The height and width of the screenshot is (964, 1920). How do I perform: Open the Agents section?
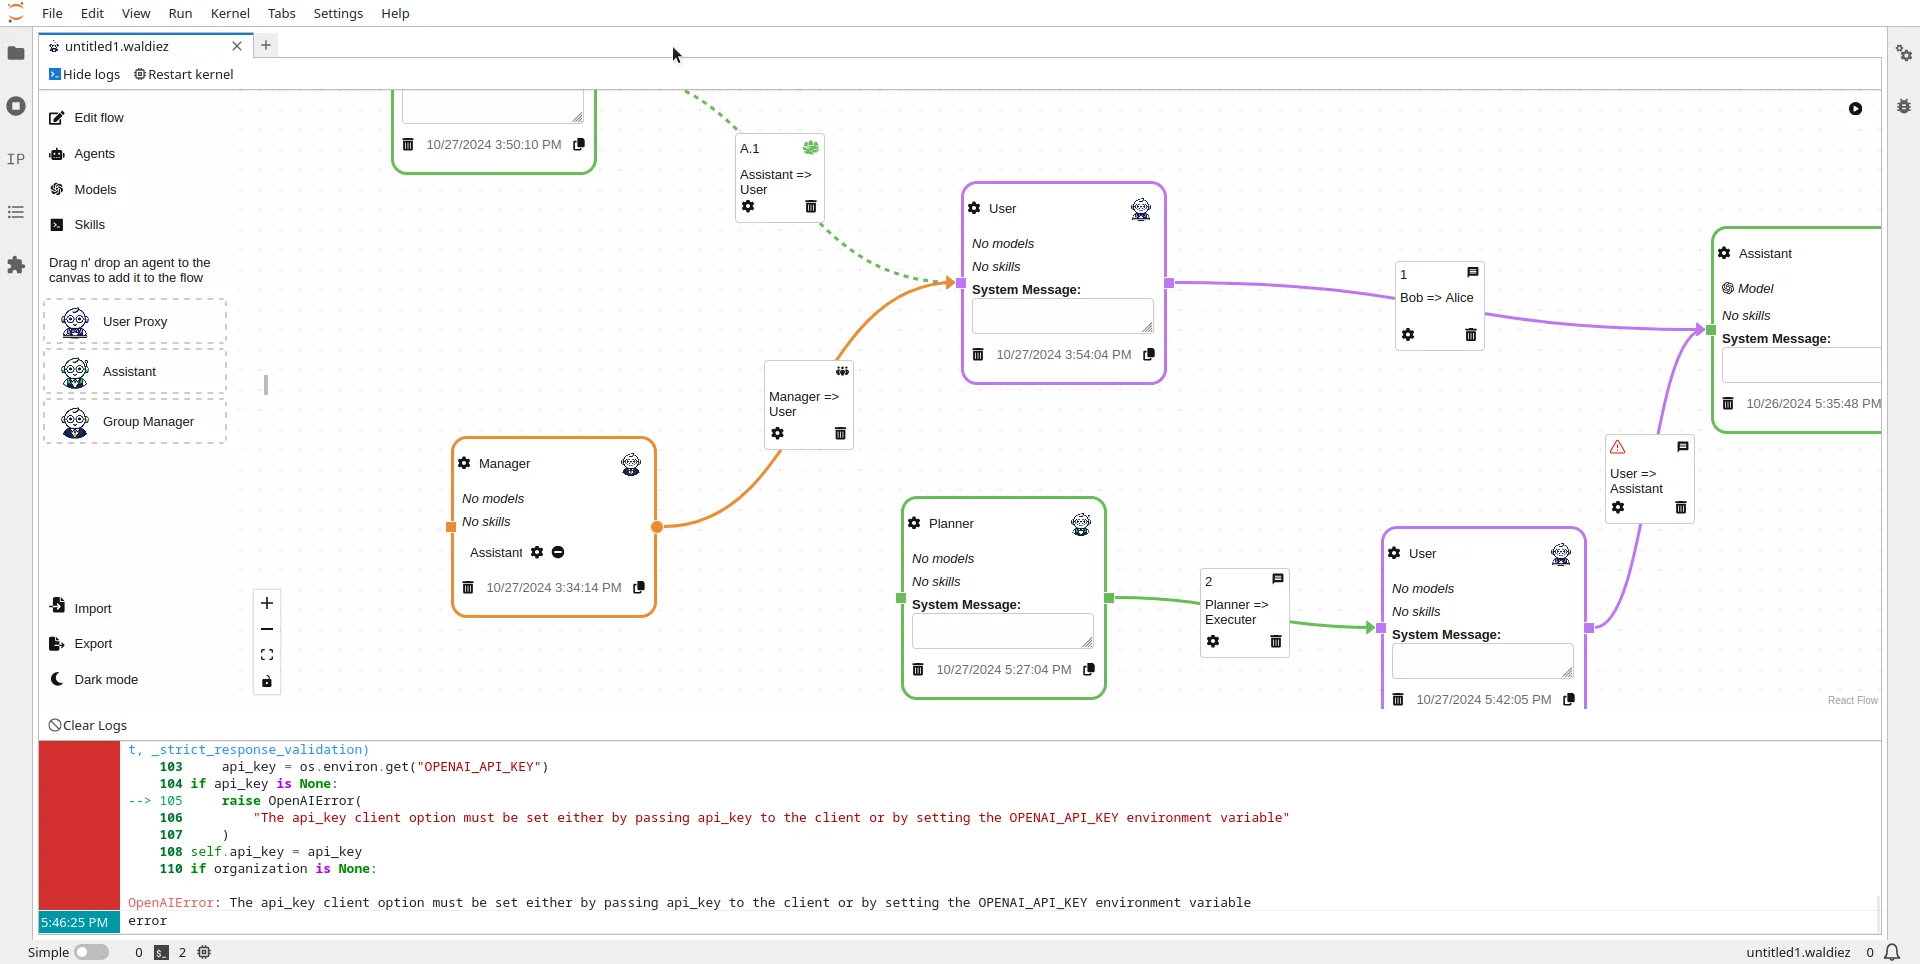click(94, 154)
